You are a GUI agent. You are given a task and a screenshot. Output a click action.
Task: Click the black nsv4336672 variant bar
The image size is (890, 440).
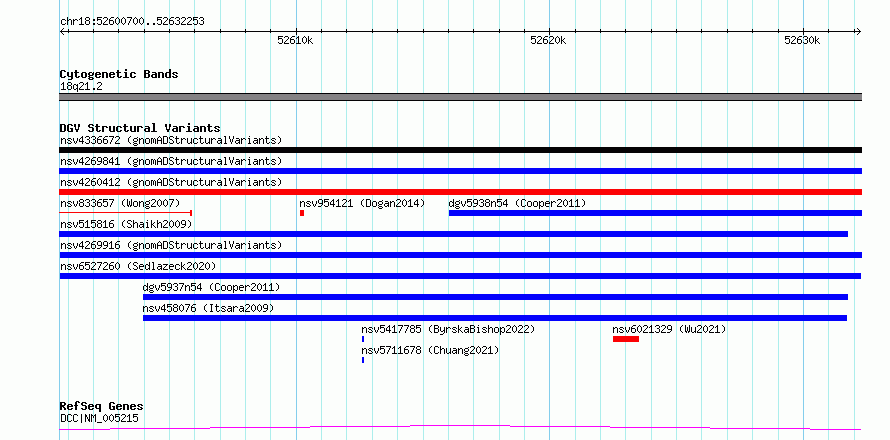point(460,150)
